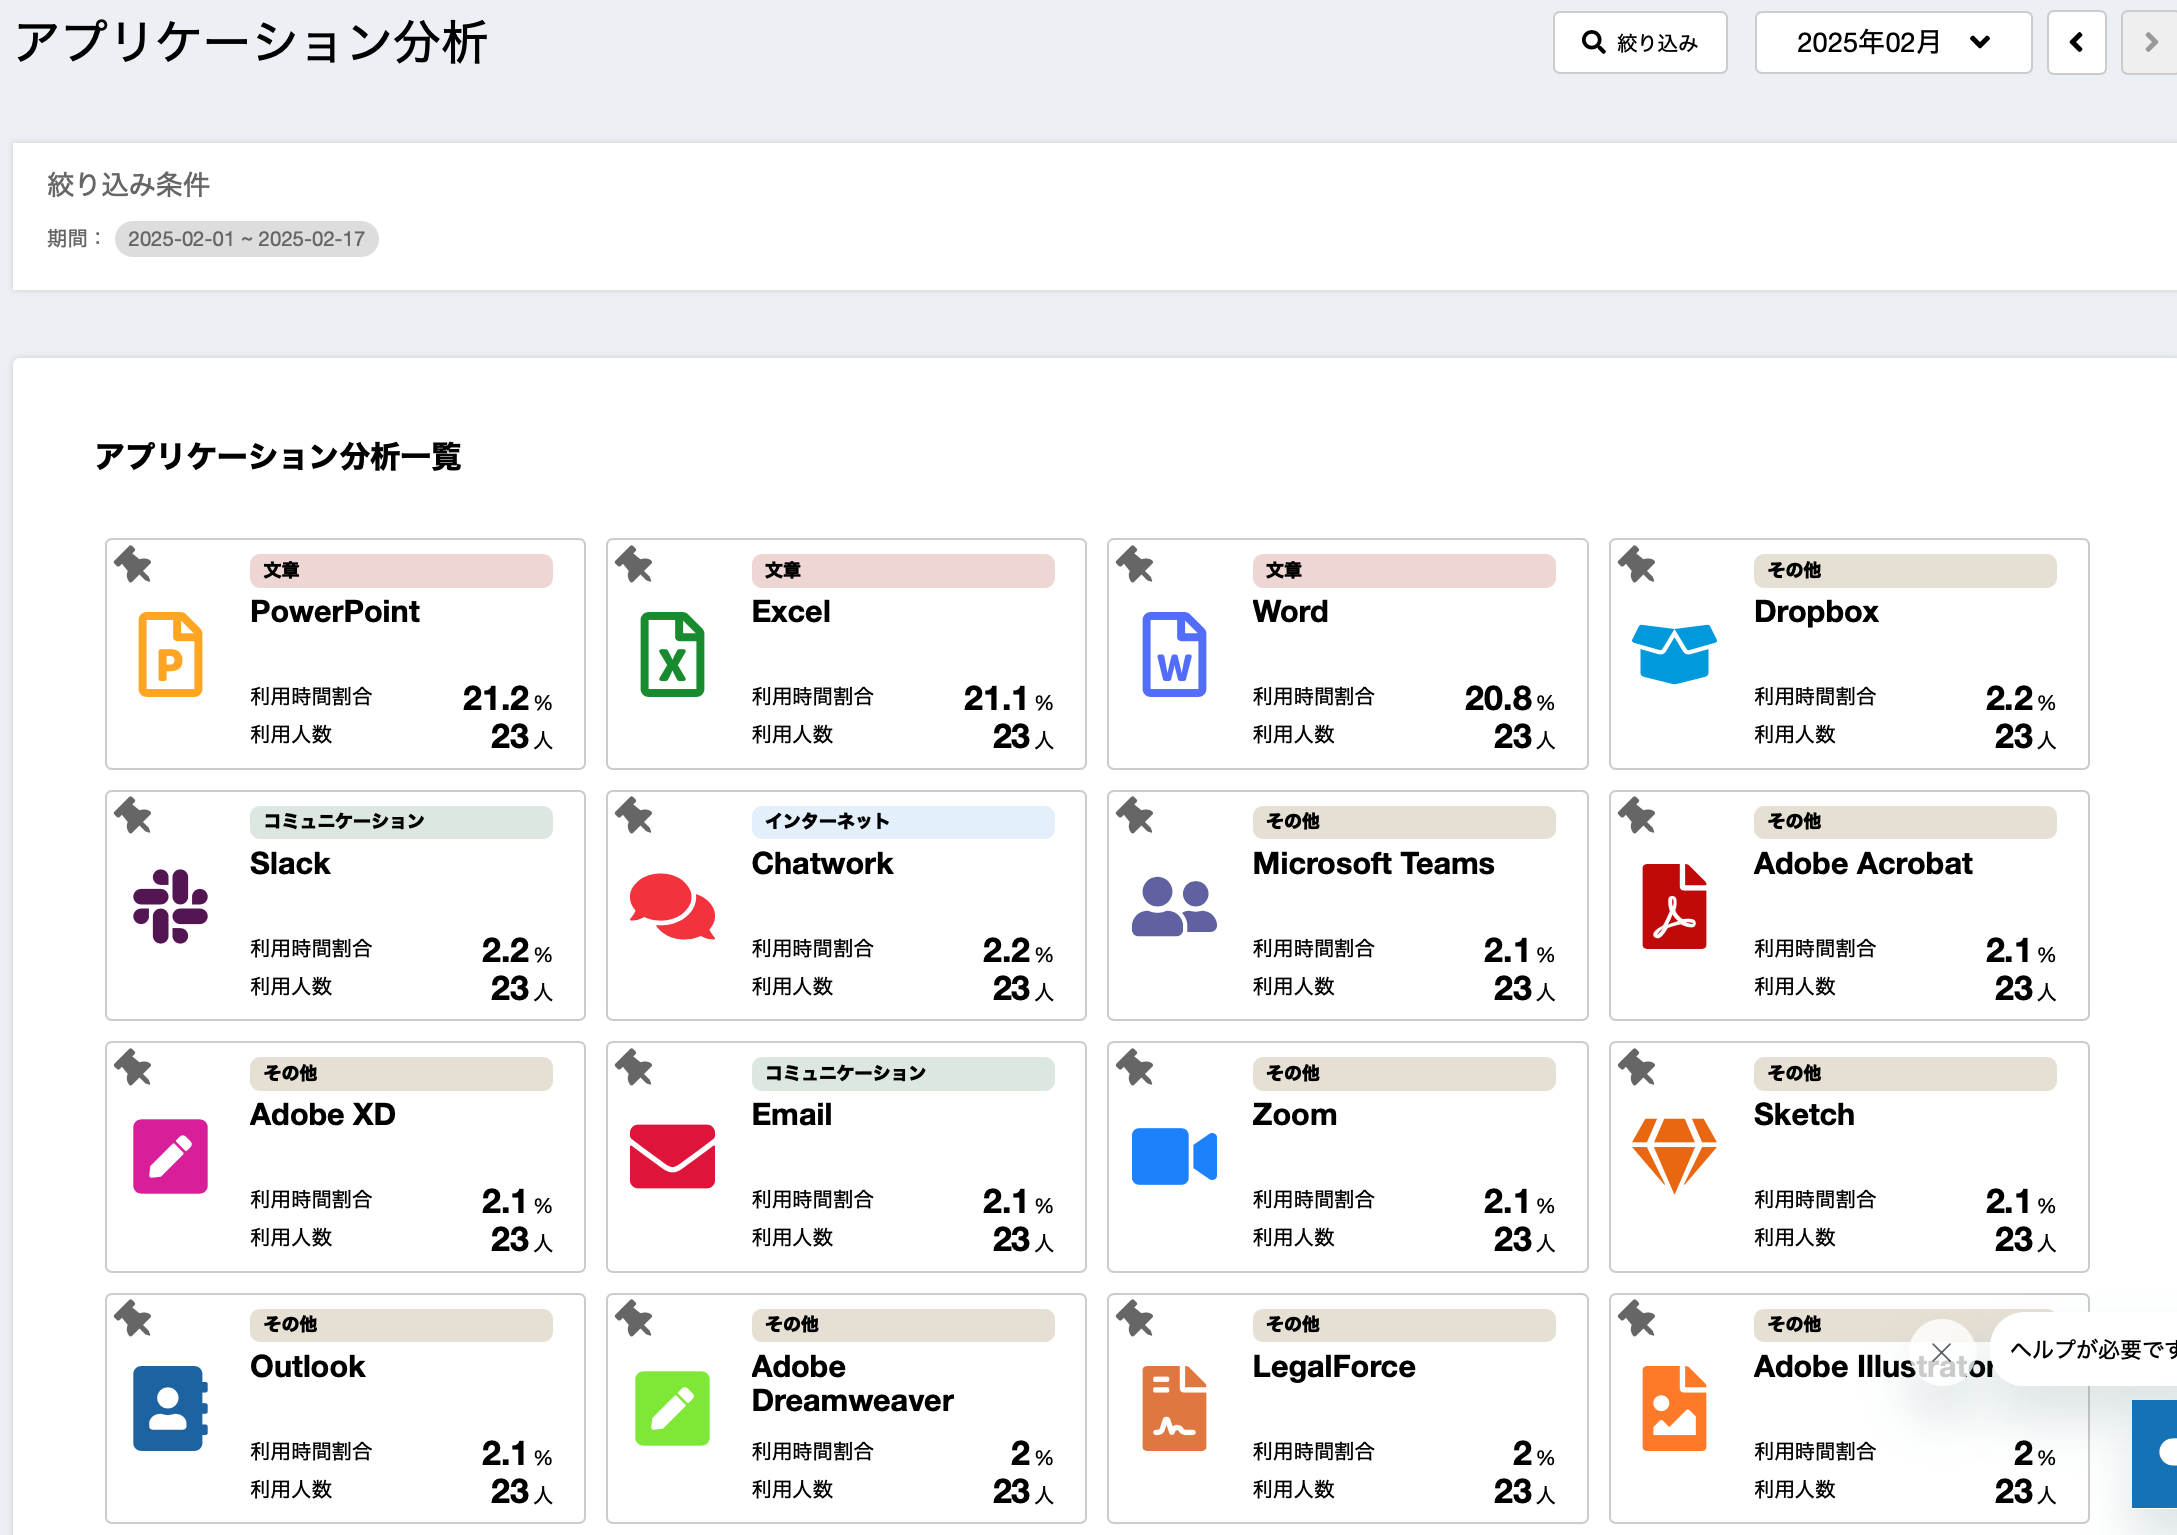
Task: Click the インターネット tag on Chatwork card
Action: click(903, 822)
